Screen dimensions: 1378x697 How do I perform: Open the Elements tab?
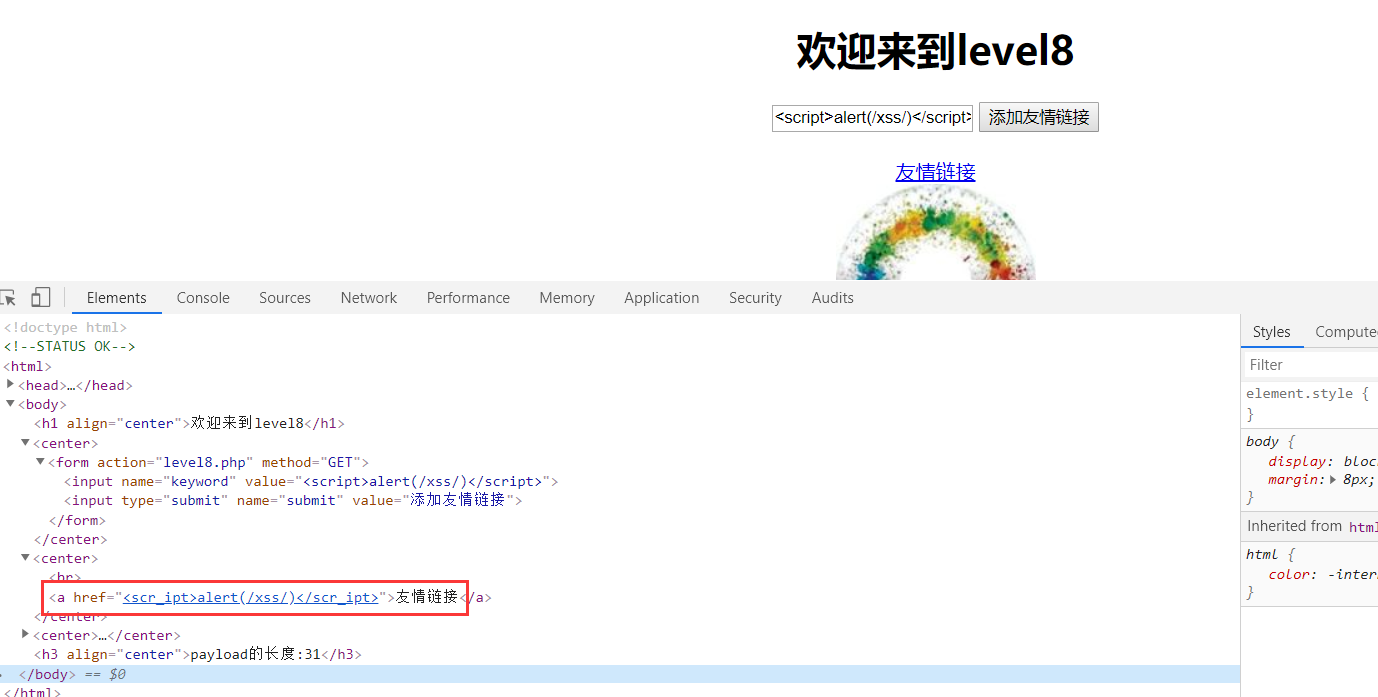click(x=116, y=298)
